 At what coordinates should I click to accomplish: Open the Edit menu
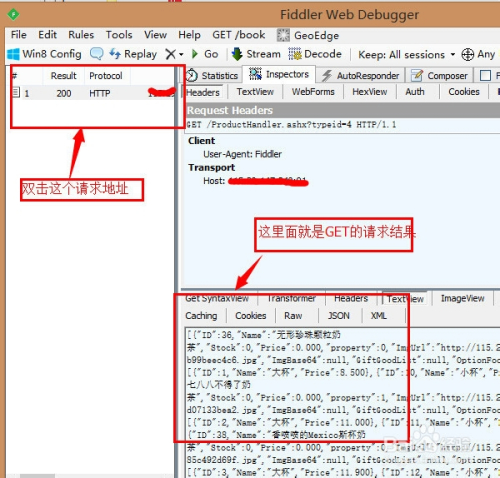47,35
